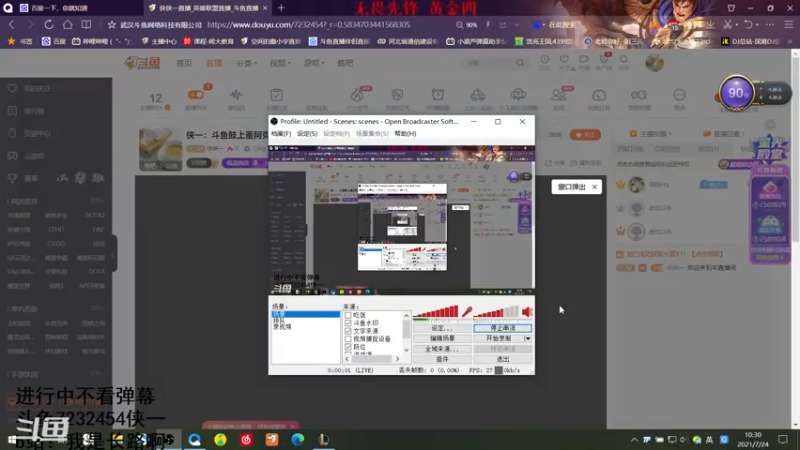Click the 退出 exit button in OBS
Viewport: 800px width, 450px height.
pyautogui.click(x=503, y=359)
